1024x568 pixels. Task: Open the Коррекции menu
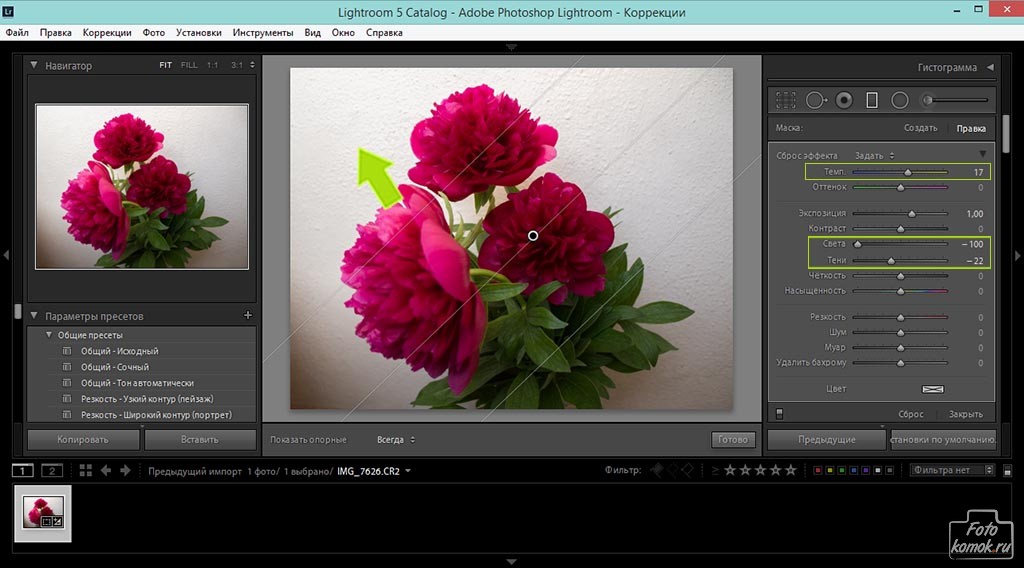[107, 32]
